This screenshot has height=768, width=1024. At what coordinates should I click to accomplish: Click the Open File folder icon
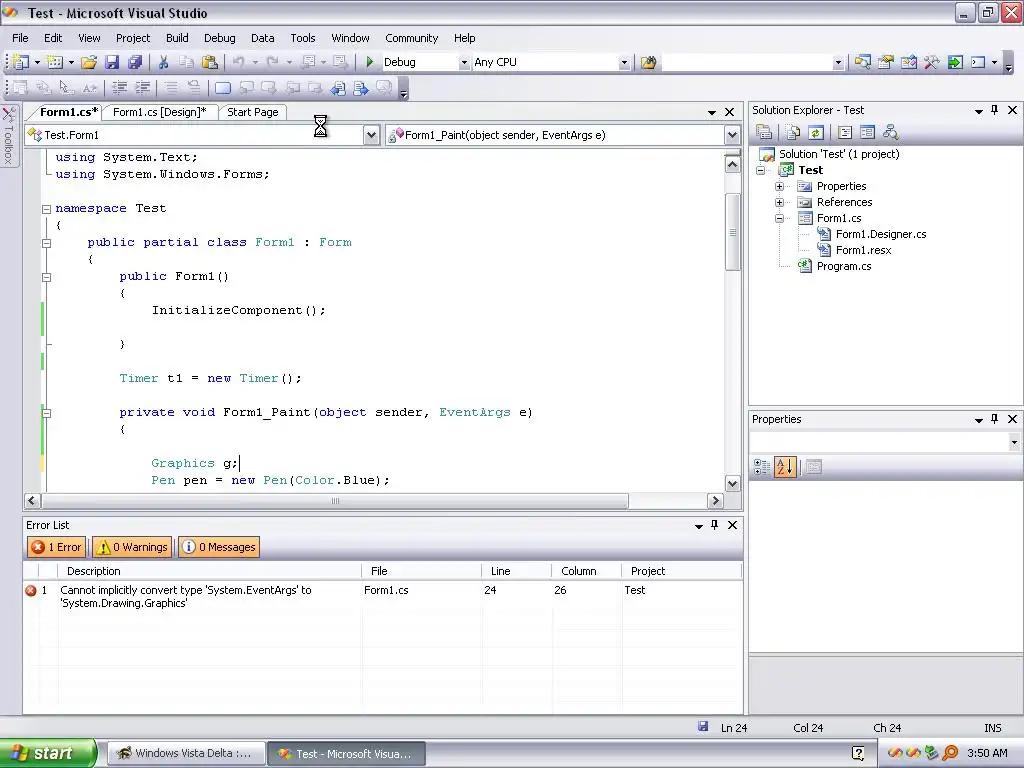(89, 62)
